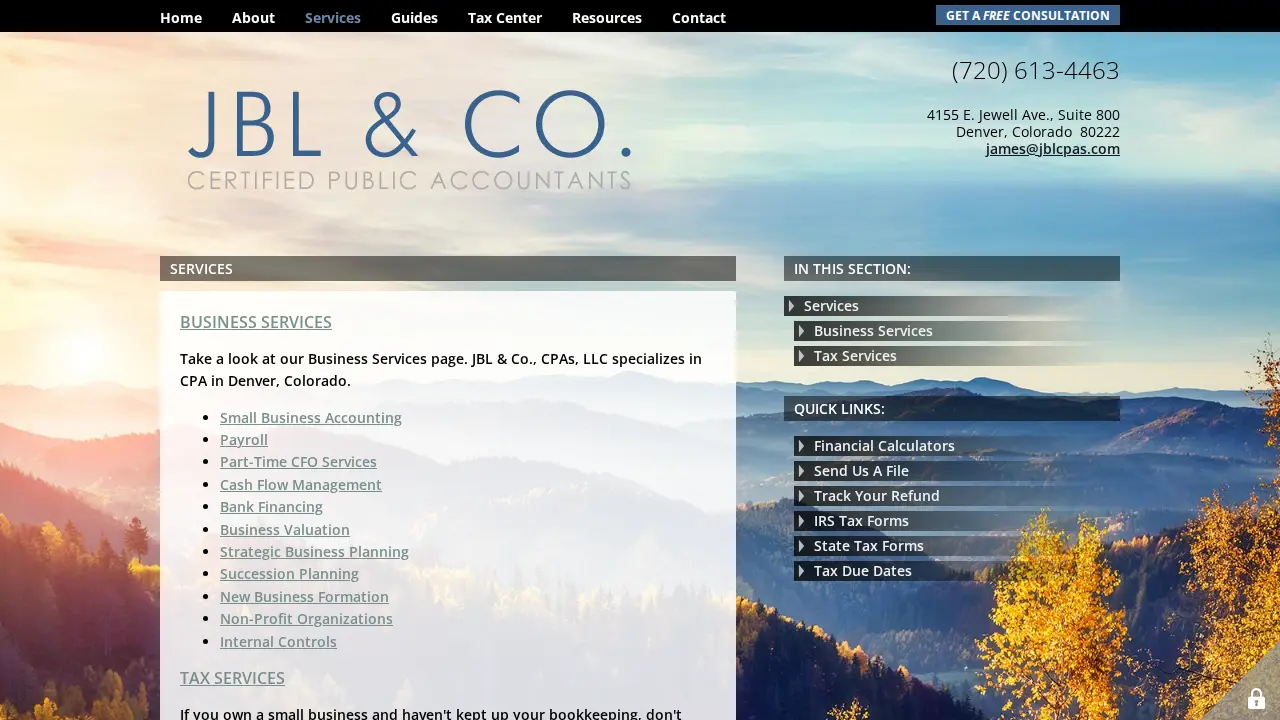
Task: Open Non-Profit Organizations link
Action: pos(306,619)
